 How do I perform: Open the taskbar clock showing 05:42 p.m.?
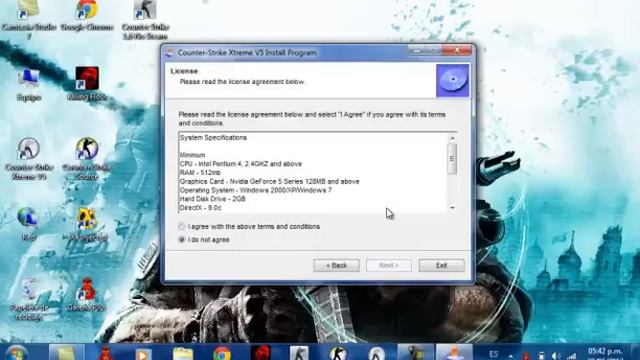[605, 354]
